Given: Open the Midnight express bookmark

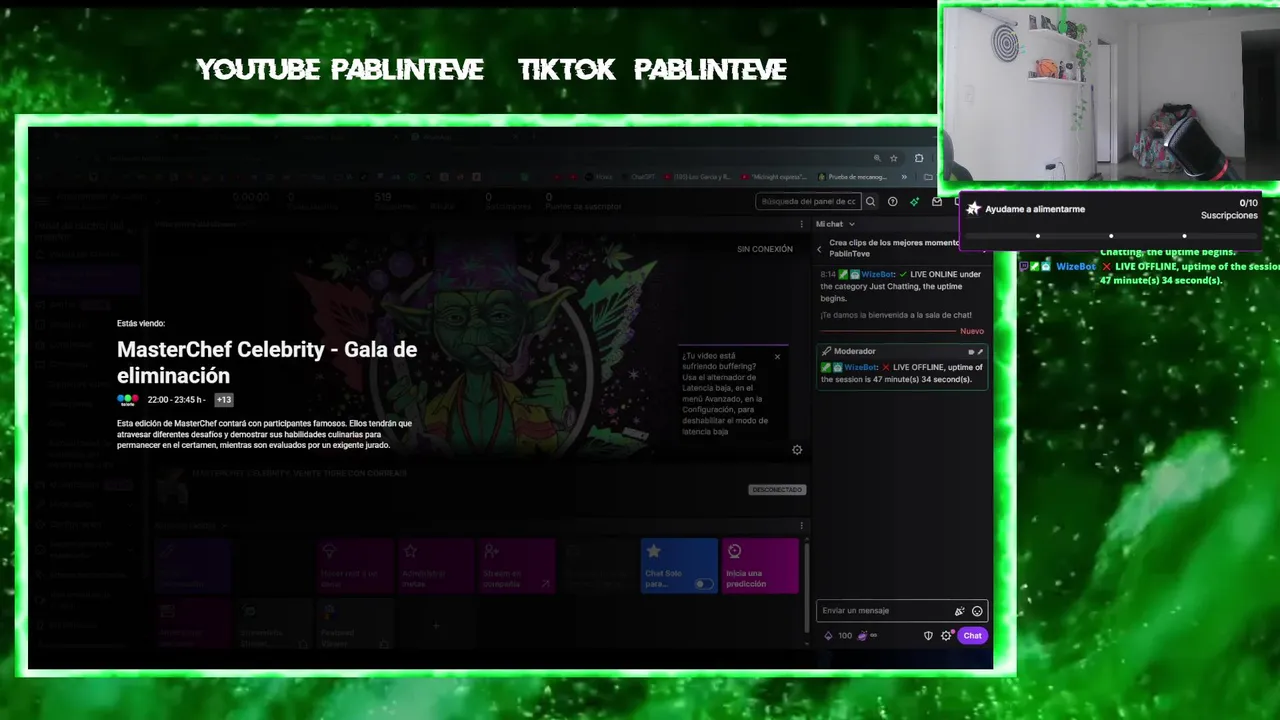Looking at the screenshot, I should coord(774,177).
